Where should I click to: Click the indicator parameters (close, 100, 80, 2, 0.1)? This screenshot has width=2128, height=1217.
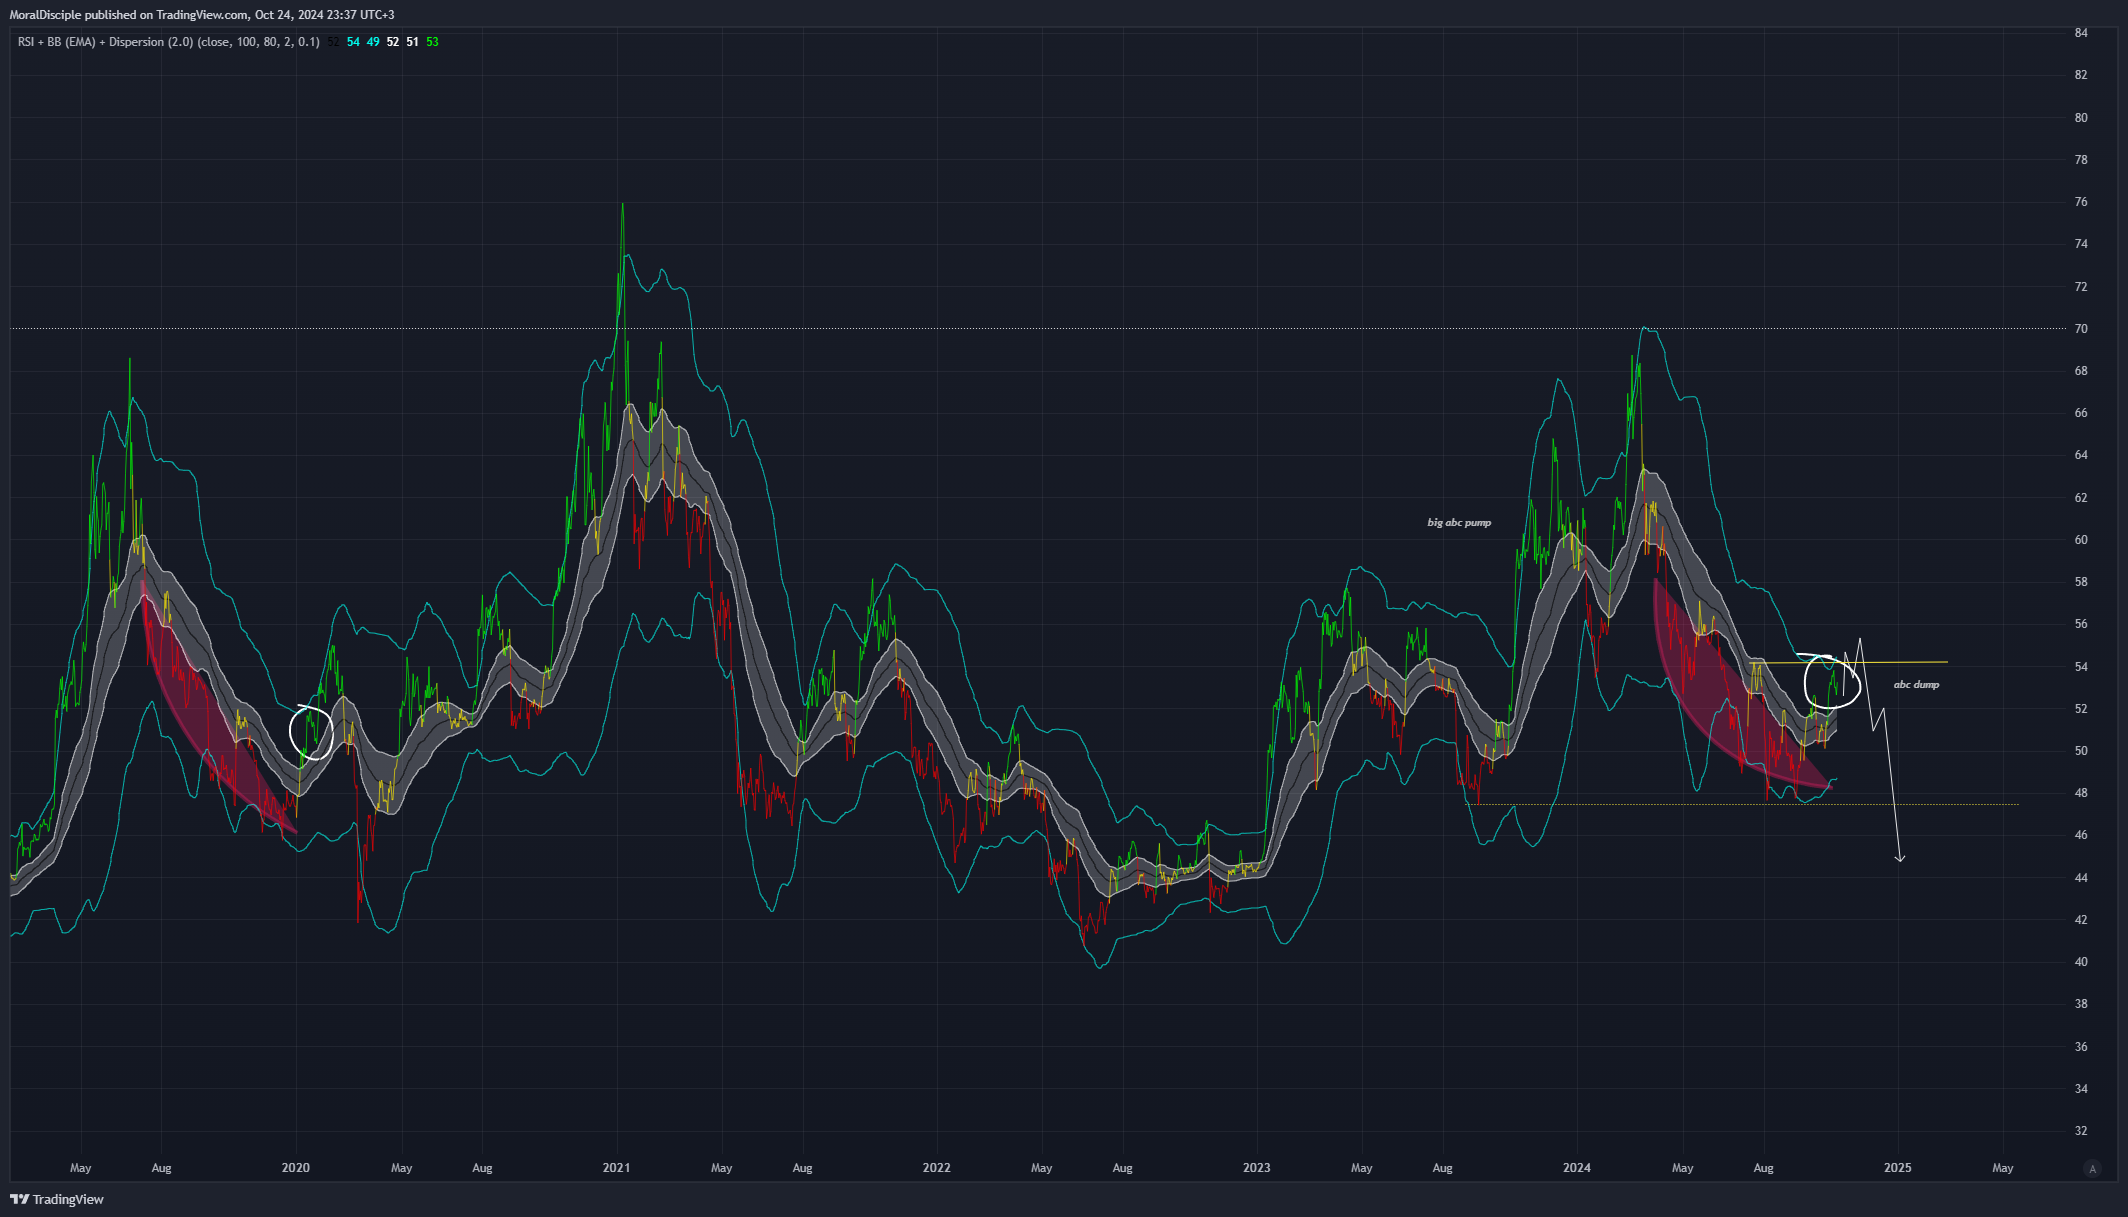pos(258,42)
